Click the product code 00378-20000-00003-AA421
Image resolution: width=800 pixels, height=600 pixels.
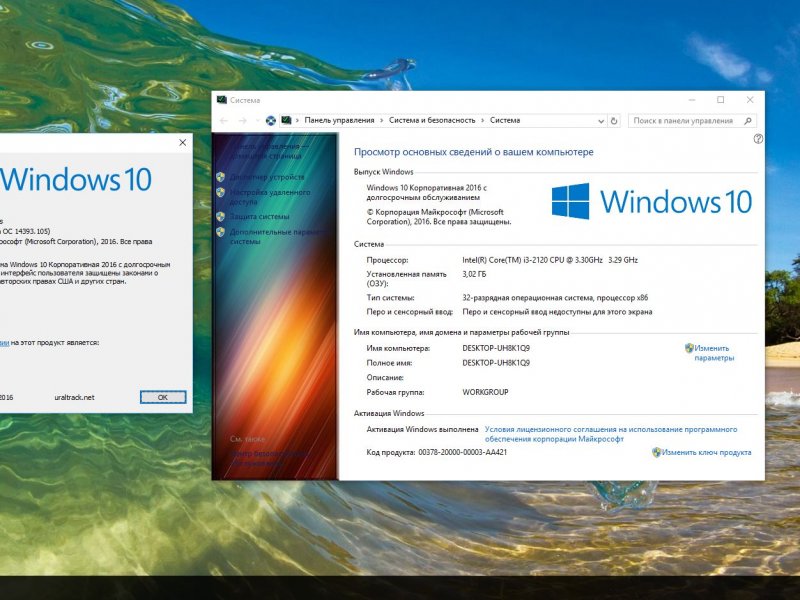point(463,453)
